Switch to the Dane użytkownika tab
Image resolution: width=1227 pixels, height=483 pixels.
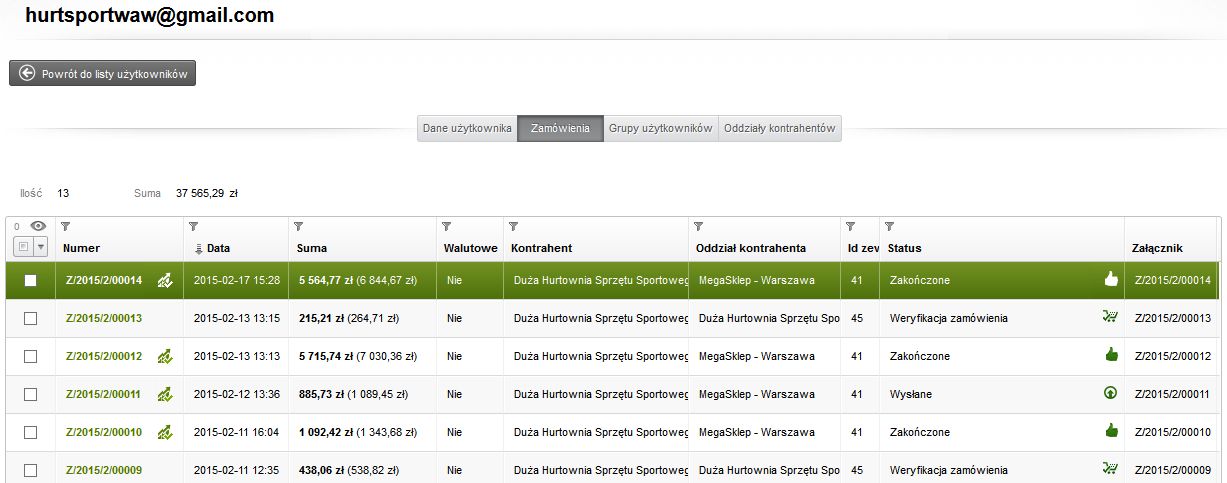[467, 129]
